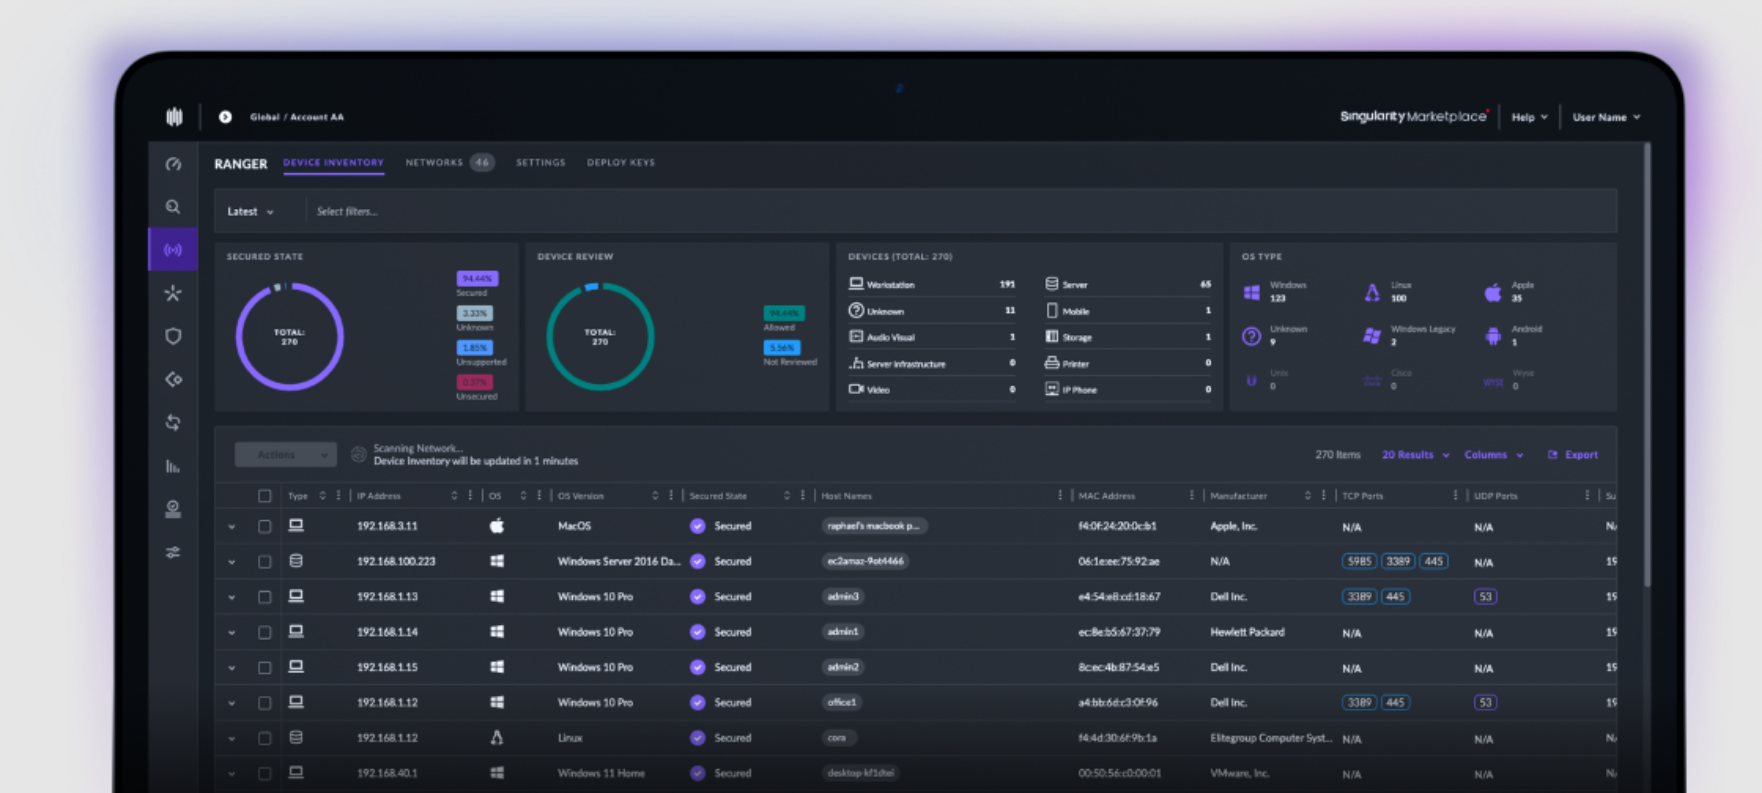Switch to the Settings tab
The image size is (1762, 793).
541,162
